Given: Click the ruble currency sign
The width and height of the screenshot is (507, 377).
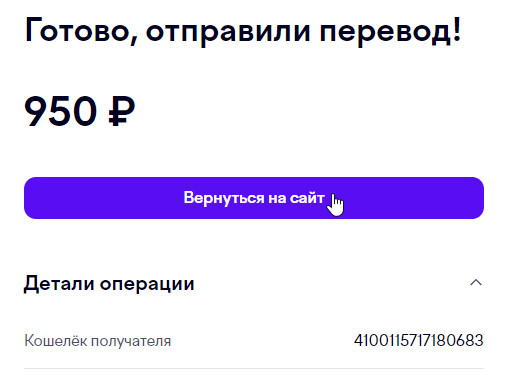Looking at the screenshot, I should point(122,111).
